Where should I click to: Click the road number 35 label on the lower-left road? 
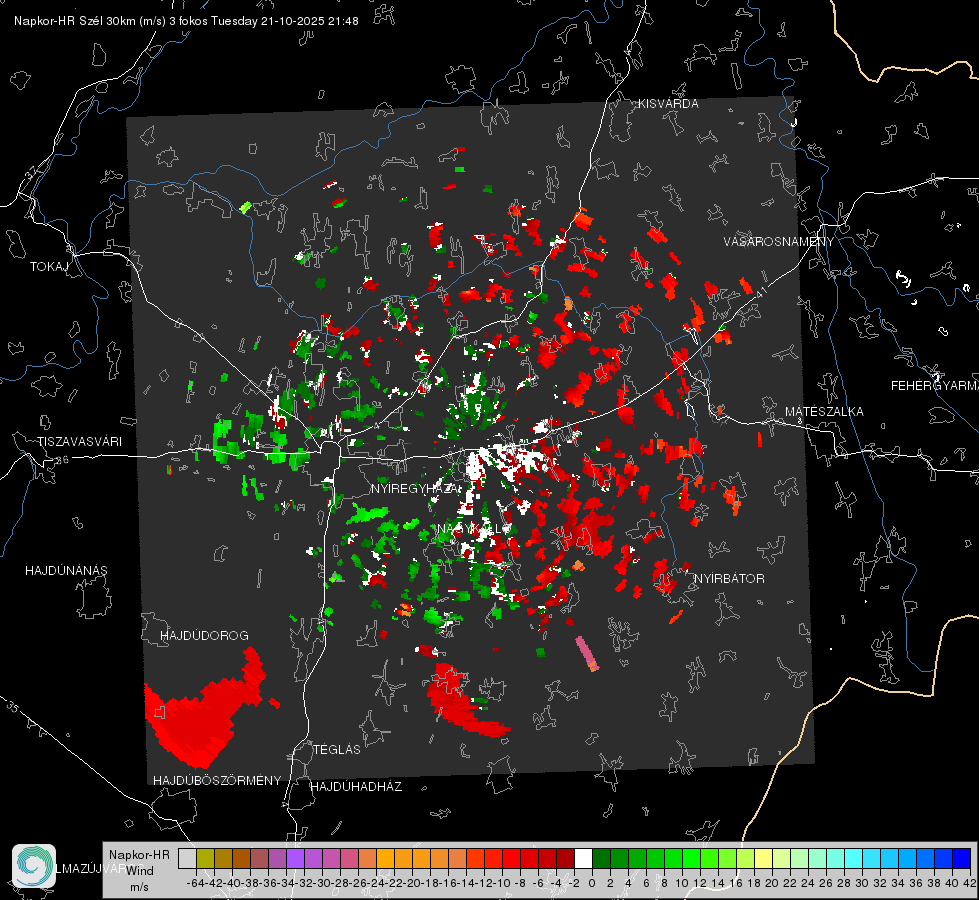pos(12,706)
